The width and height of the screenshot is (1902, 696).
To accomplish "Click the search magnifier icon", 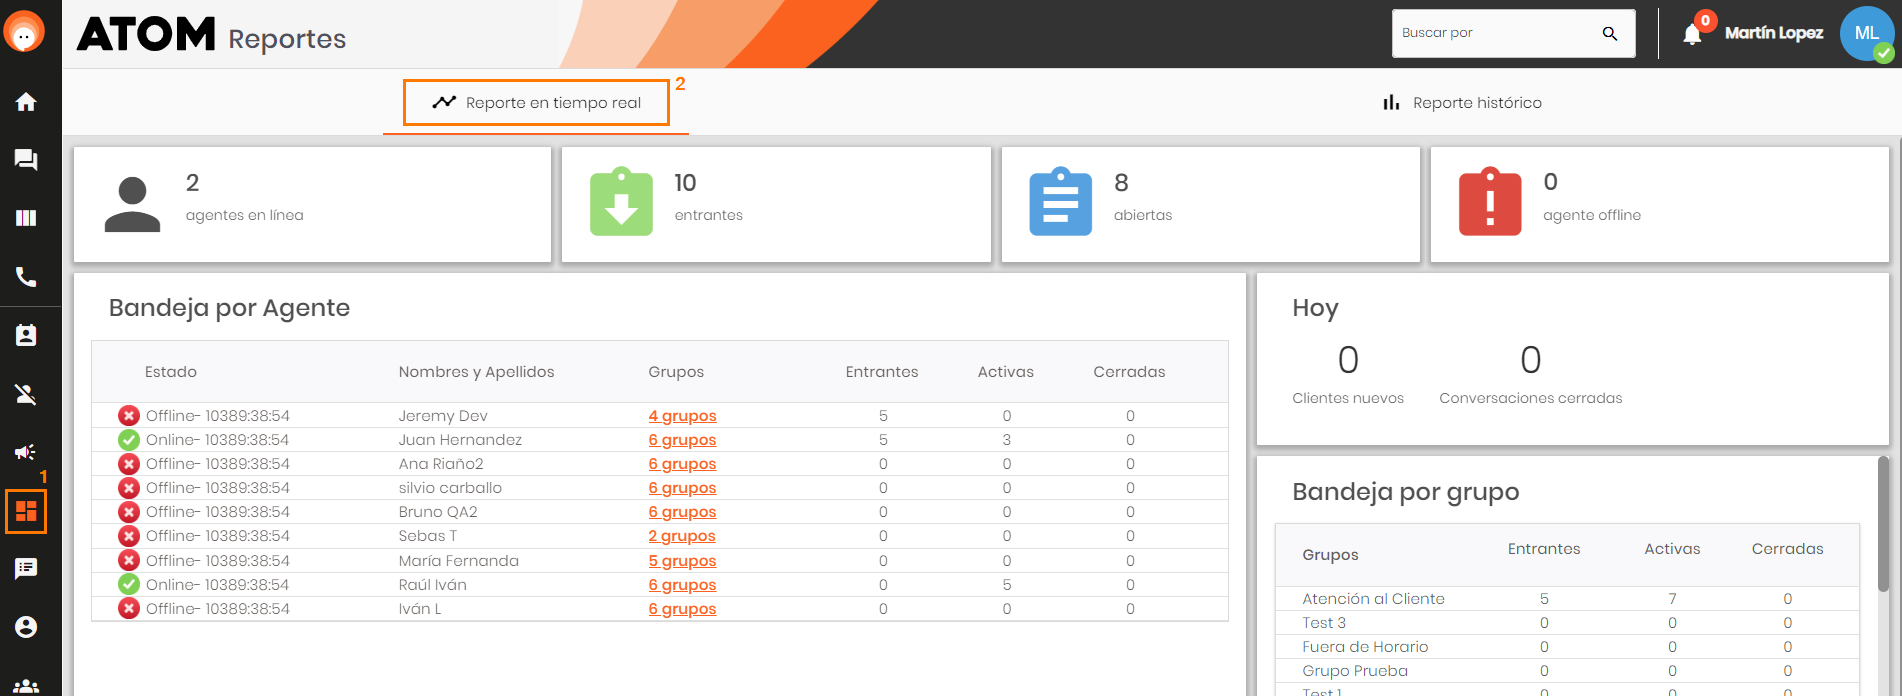I will pos(1609,34).
